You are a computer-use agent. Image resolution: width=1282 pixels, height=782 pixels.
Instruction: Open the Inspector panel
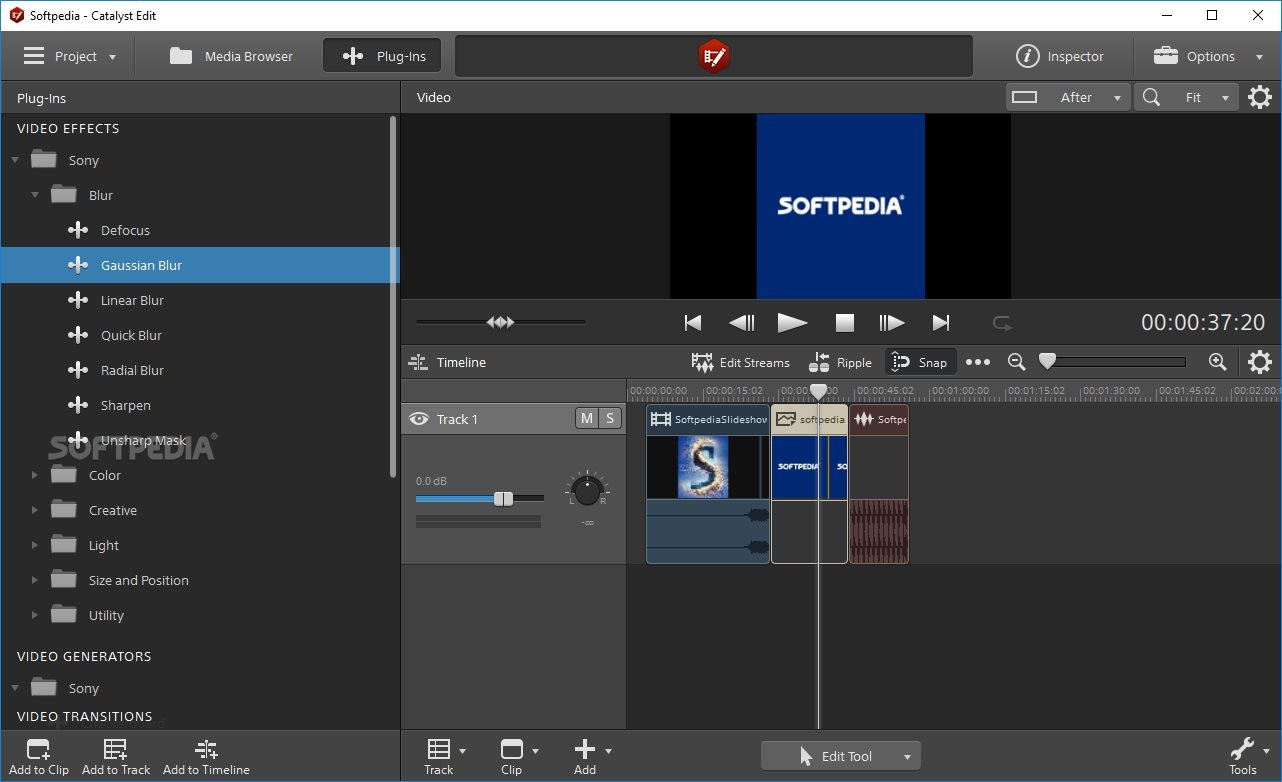tap(1060, 56)
